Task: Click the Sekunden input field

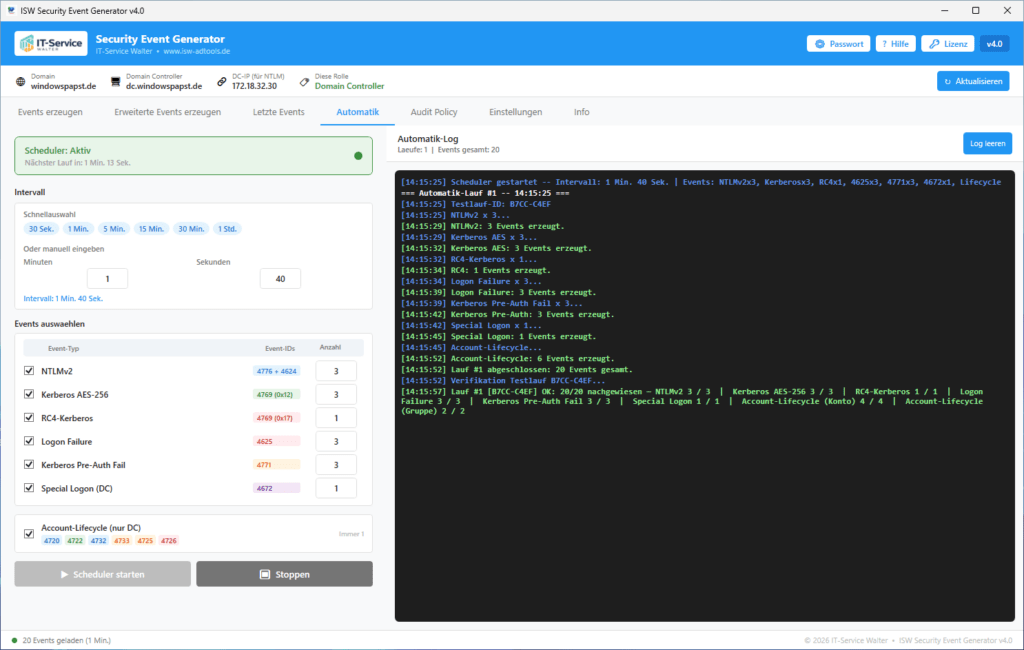Action: click(280, 278)
